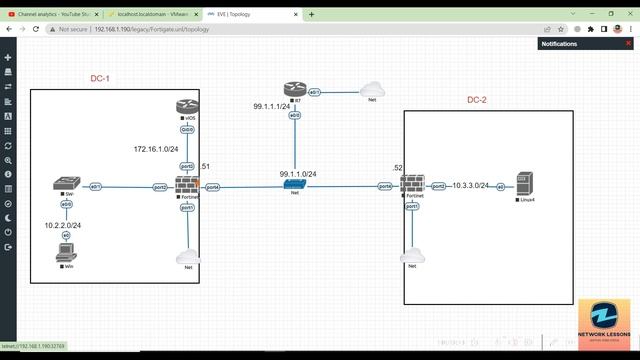Click the Notifications panel header
The image size is (640, 360).
coord(585,44)
